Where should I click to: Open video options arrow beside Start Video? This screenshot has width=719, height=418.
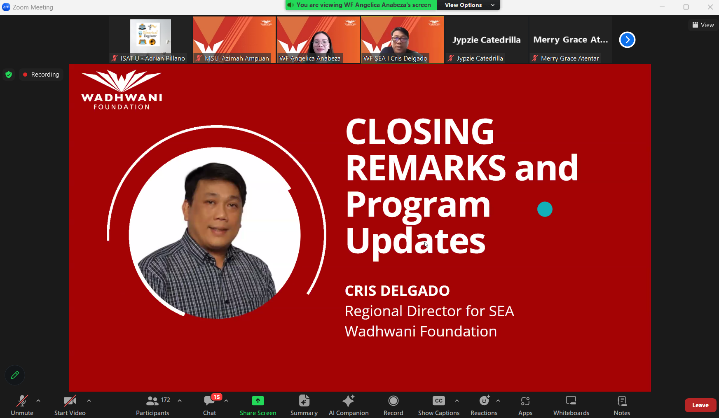coord(89,401)
